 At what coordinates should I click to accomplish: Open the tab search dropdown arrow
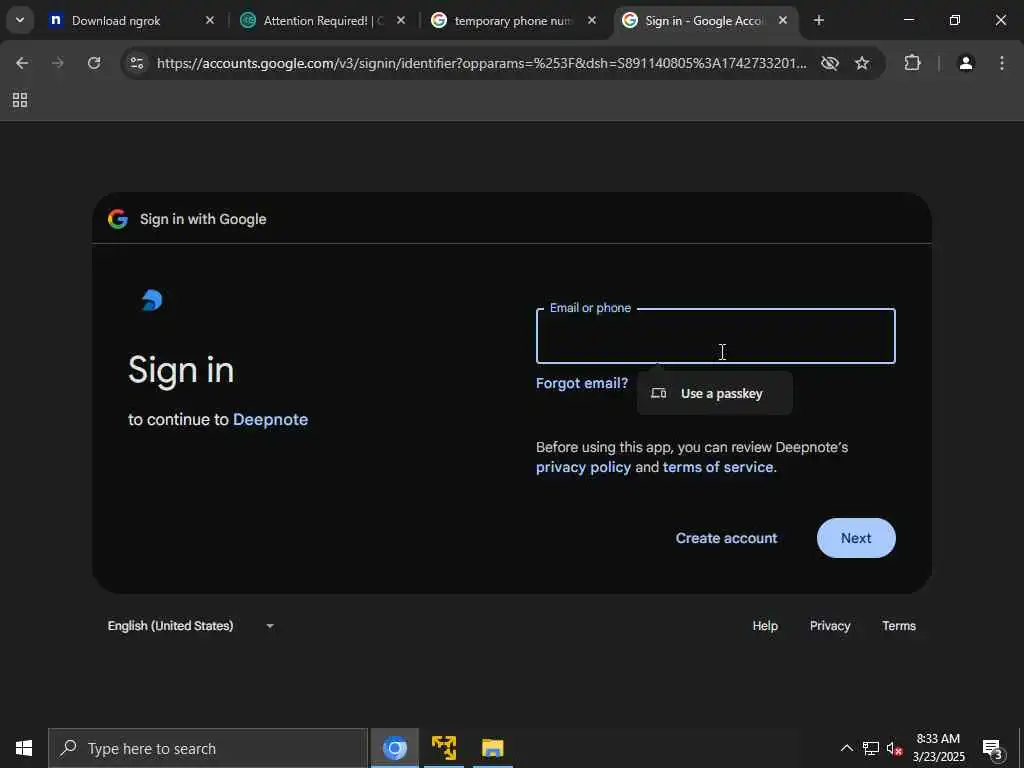[x=20, y=20]
